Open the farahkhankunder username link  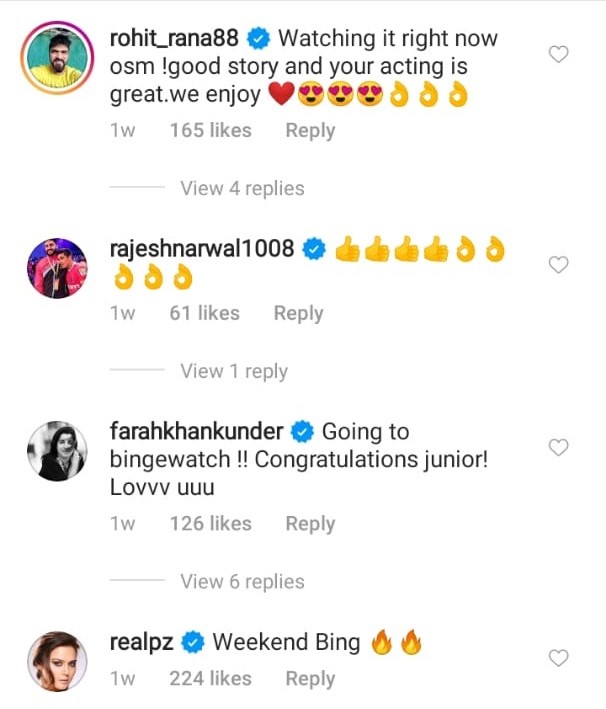[197, 432]
